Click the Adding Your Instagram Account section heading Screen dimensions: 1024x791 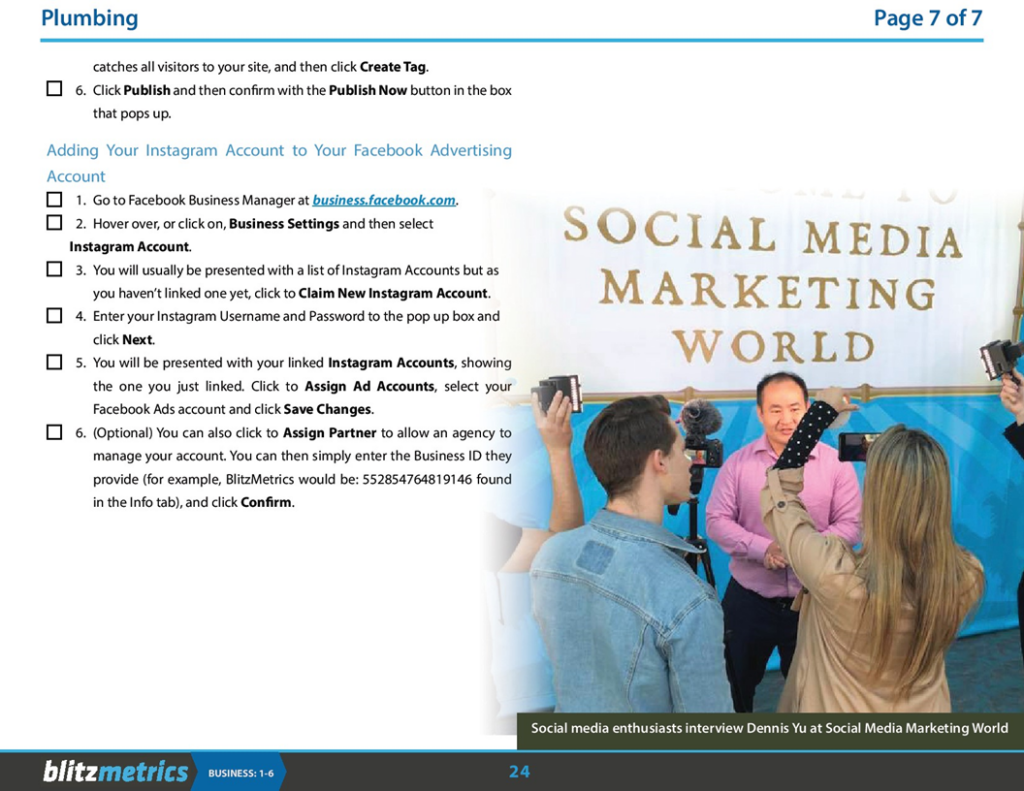click(279, 163)
